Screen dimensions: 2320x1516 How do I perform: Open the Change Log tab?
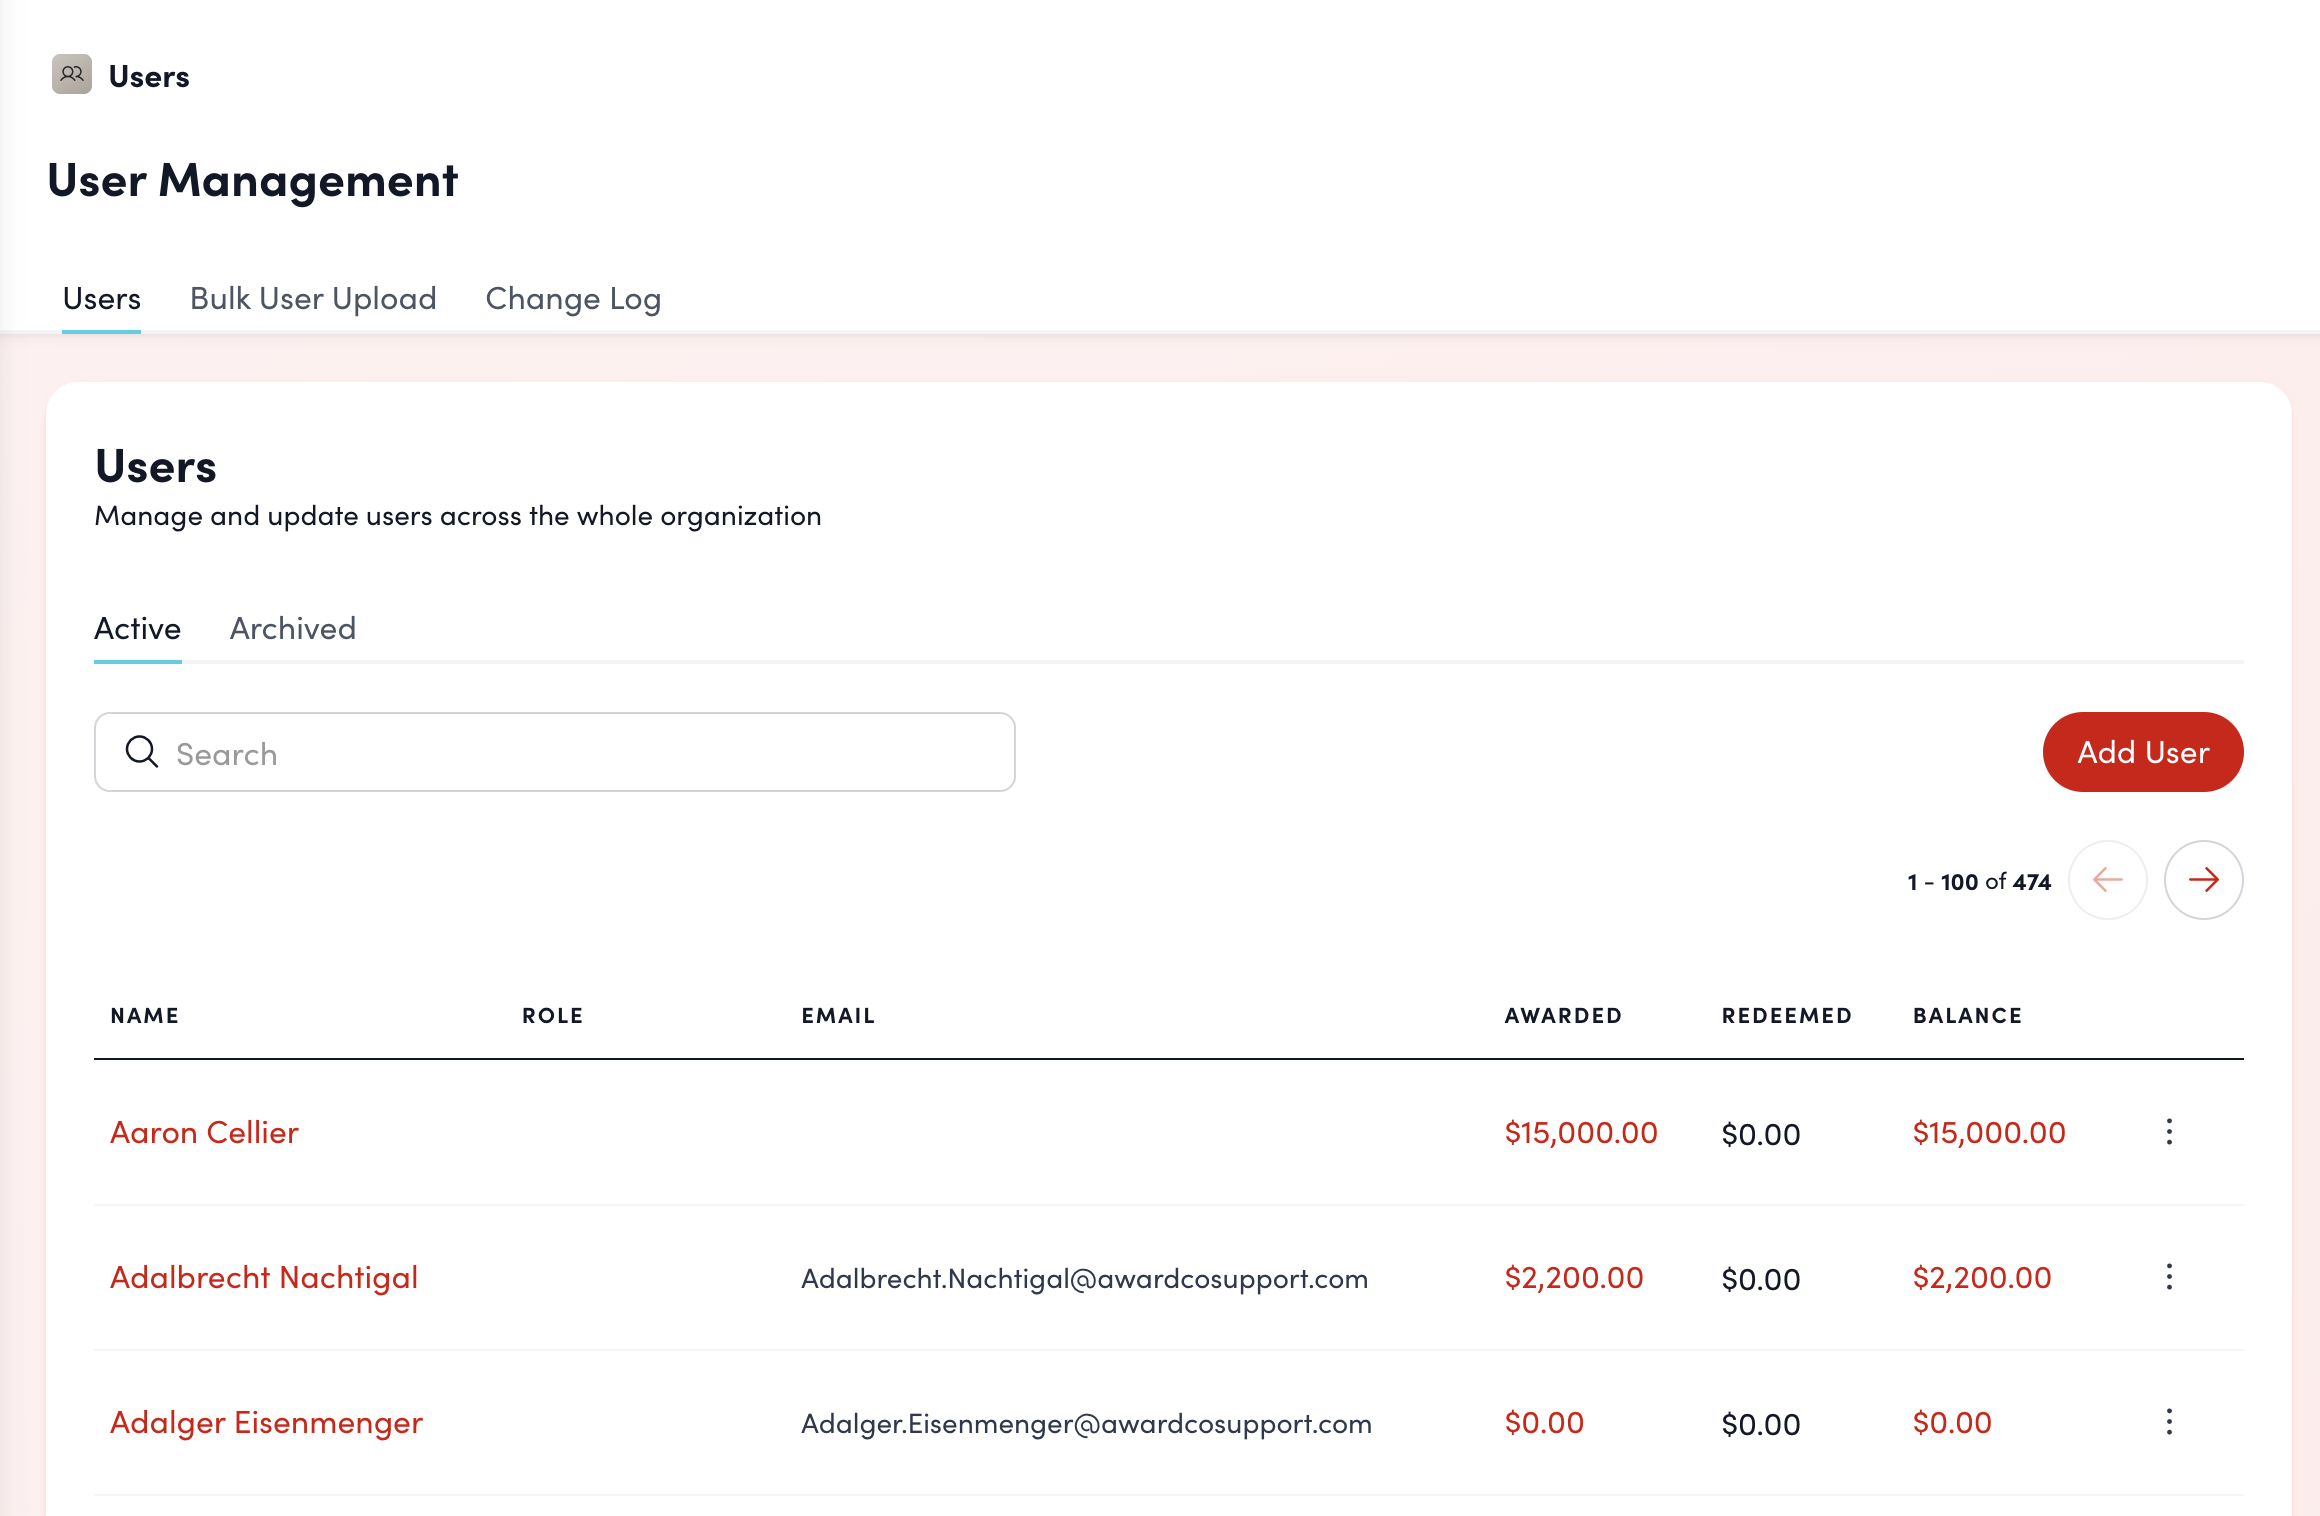tap(573, 299)
